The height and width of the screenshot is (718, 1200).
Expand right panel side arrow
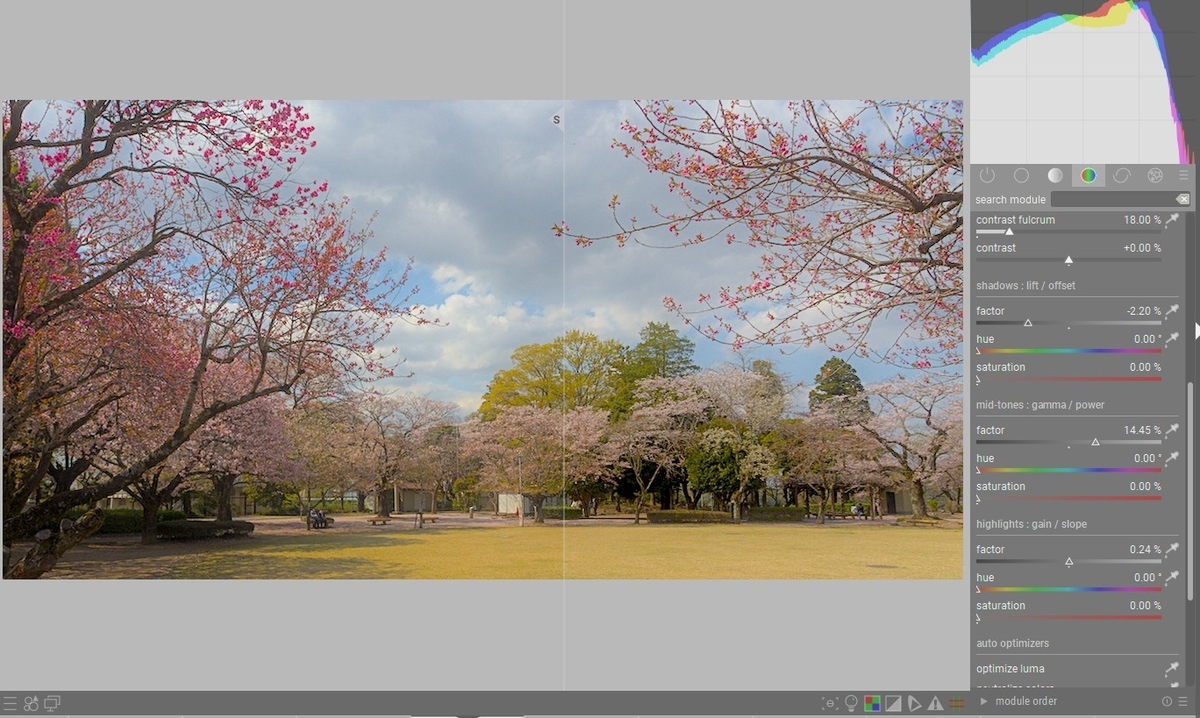[x=1196, y=330]
